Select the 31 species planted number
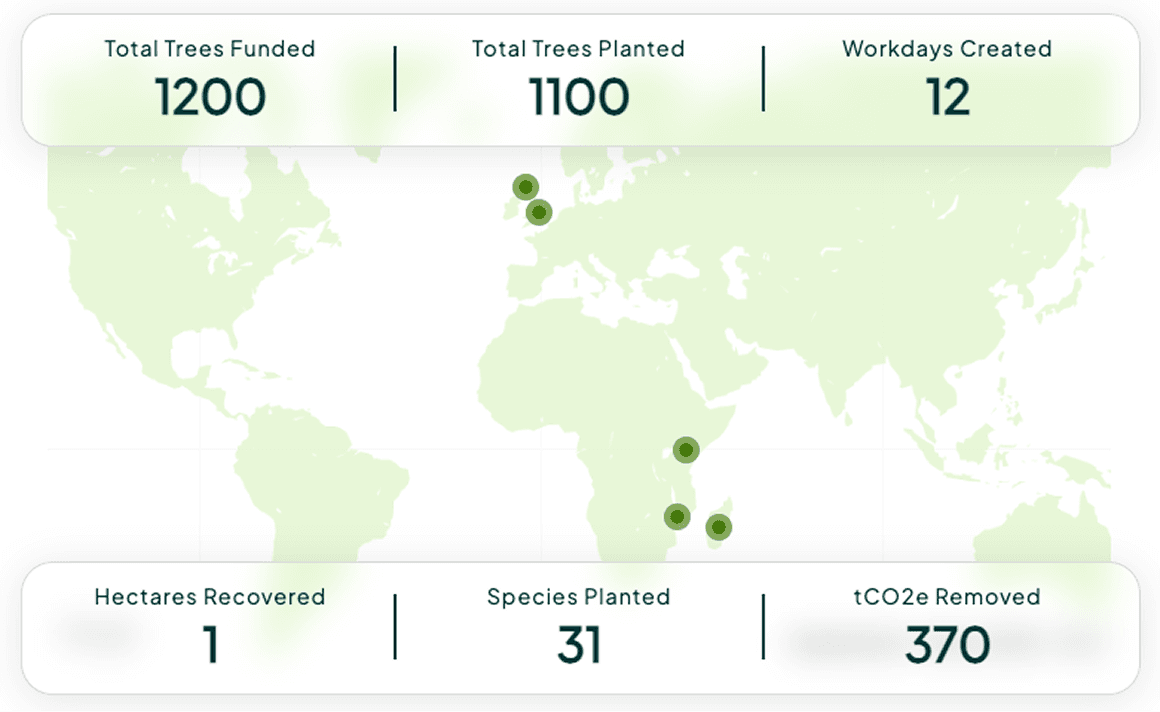This screenshot has height=712, width=1160. pos(579,644)
